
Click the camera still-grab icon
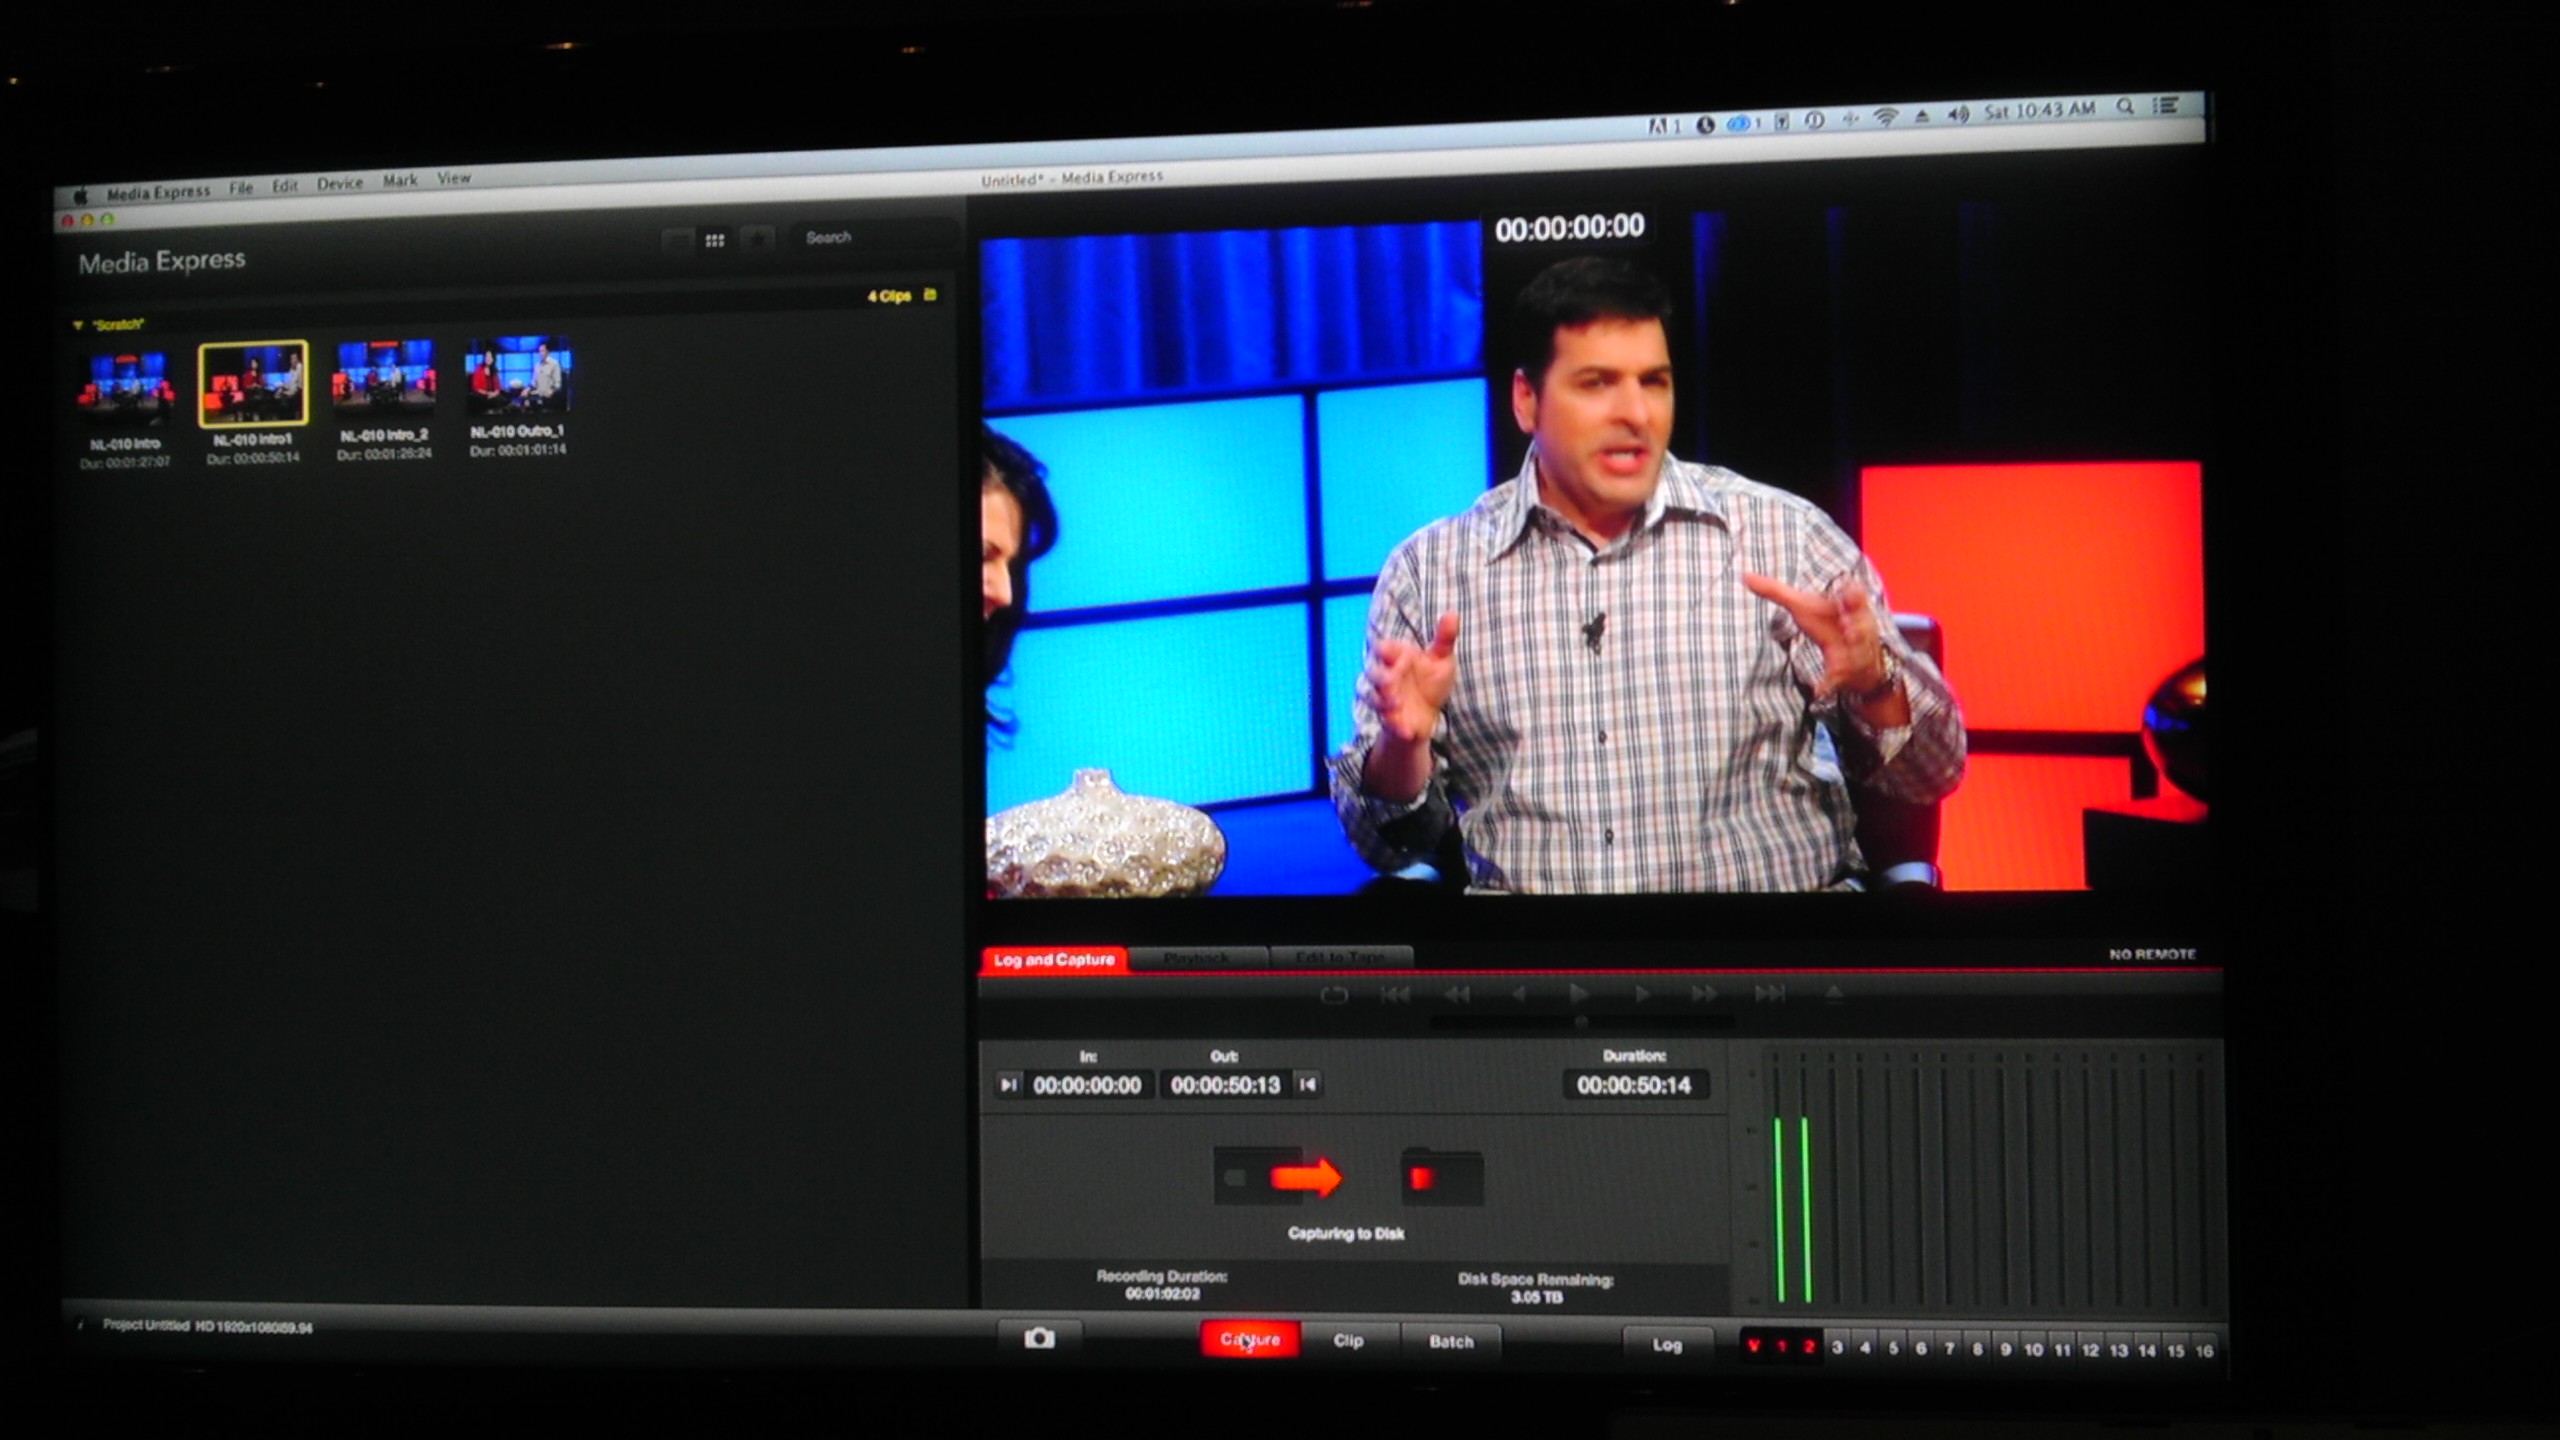[1039, 1338]
